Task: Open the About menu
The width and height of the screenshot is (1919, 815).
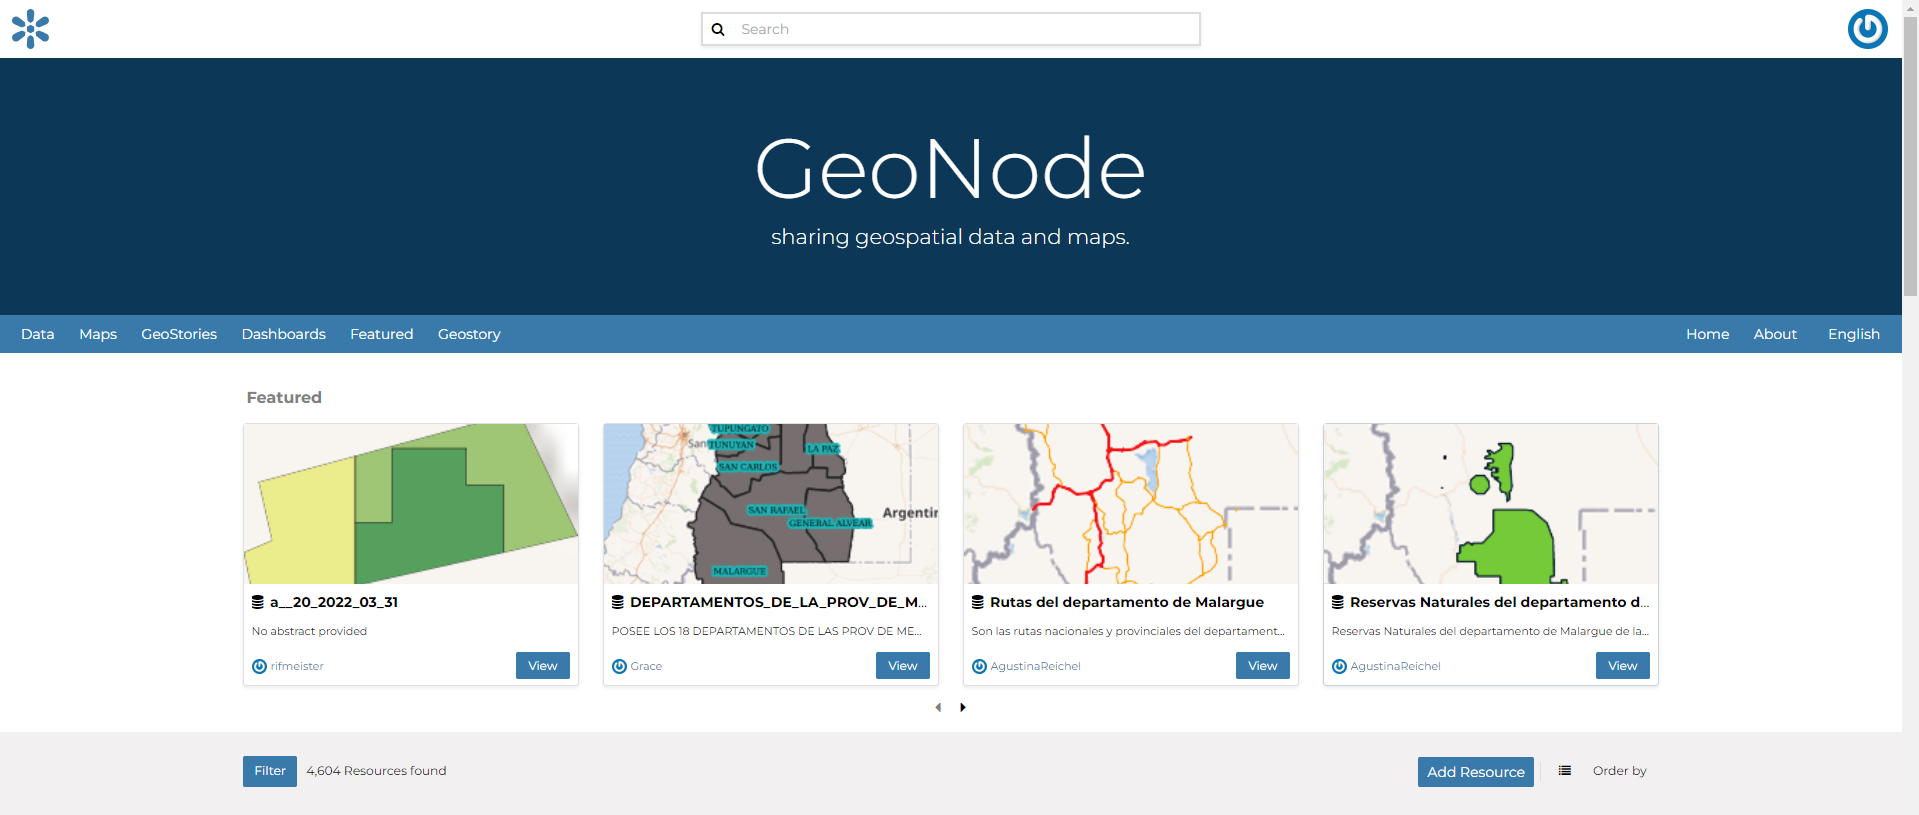Action: [x=1775, y=334]
